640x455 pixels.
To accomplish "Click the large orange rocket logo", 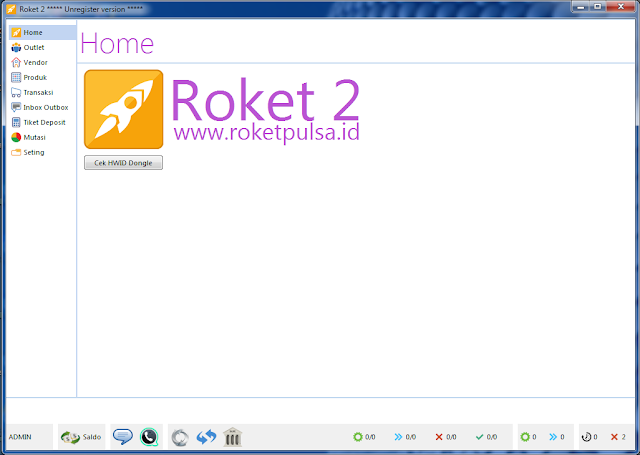I will click(124, 109).
